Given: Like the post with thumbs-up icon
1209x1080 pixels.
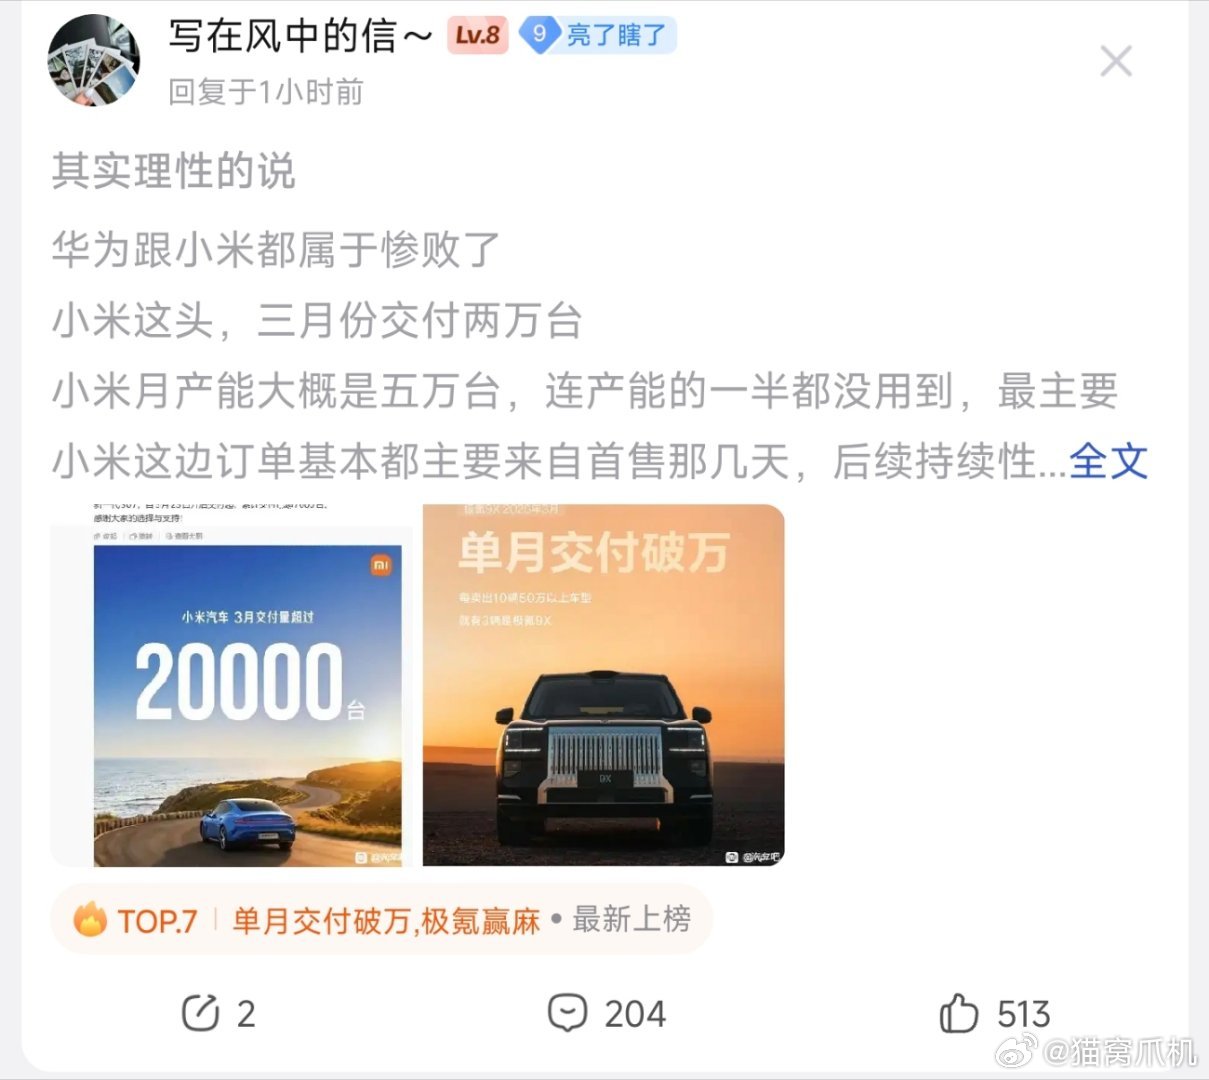Looking at the screenshot, I should click(x=958, y=1012).
